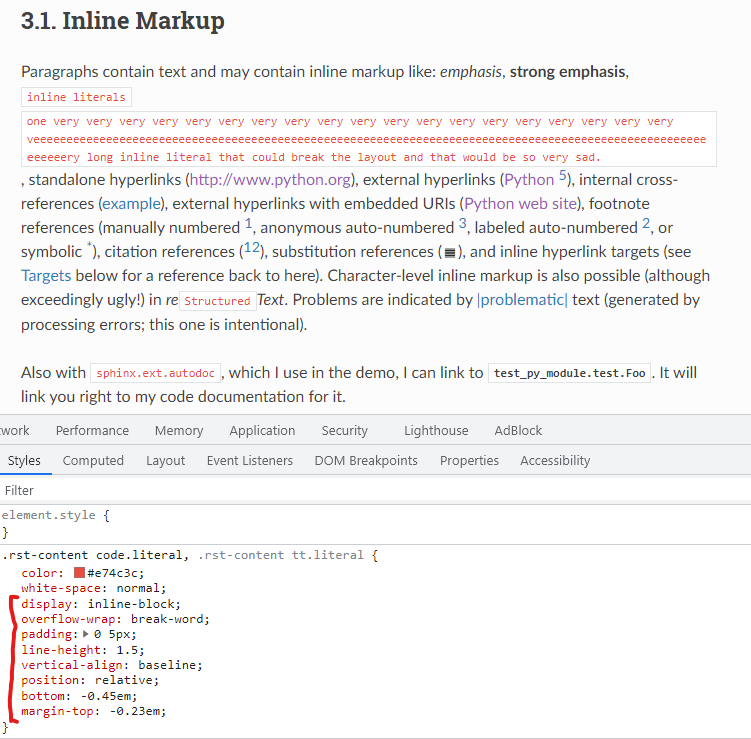Edit the color property name
This screenshot has height=739, width=751.
pos(39,573)
